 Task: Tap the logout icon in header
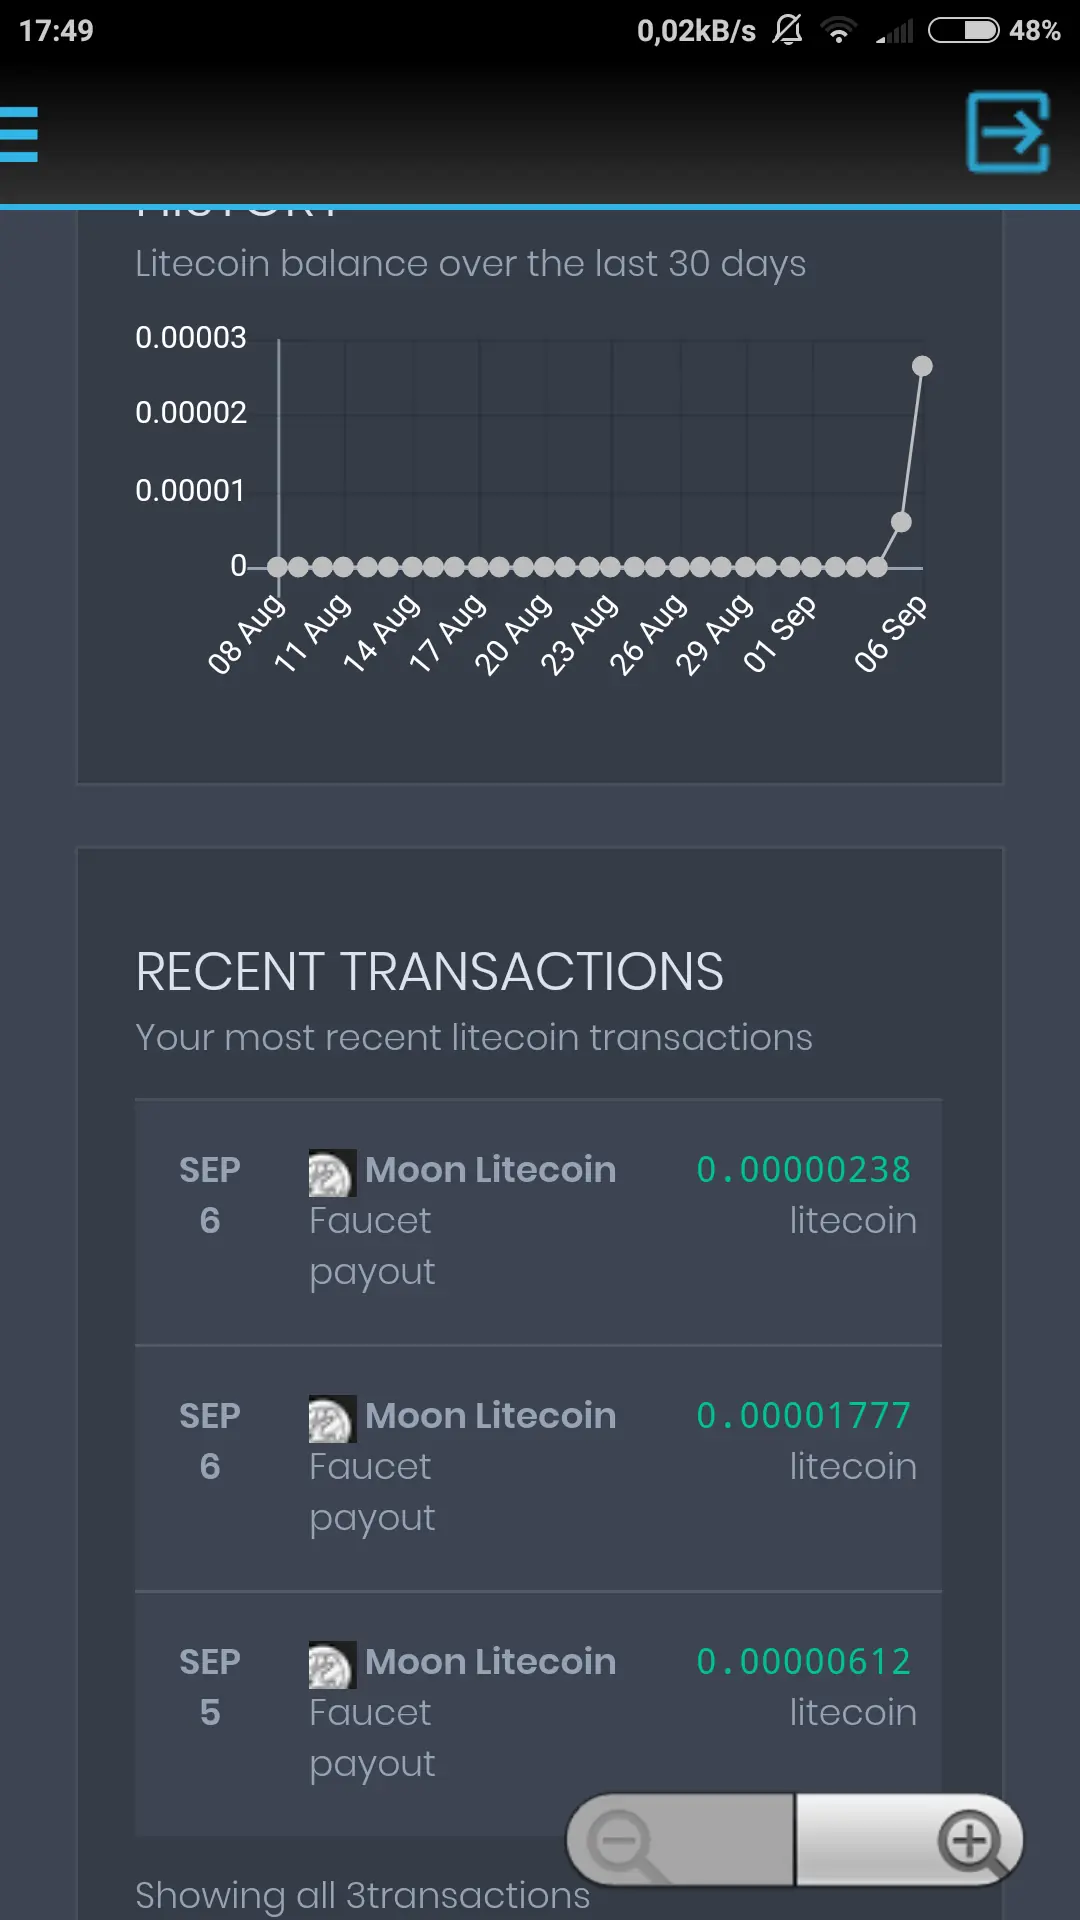[x=1008, y=132]
